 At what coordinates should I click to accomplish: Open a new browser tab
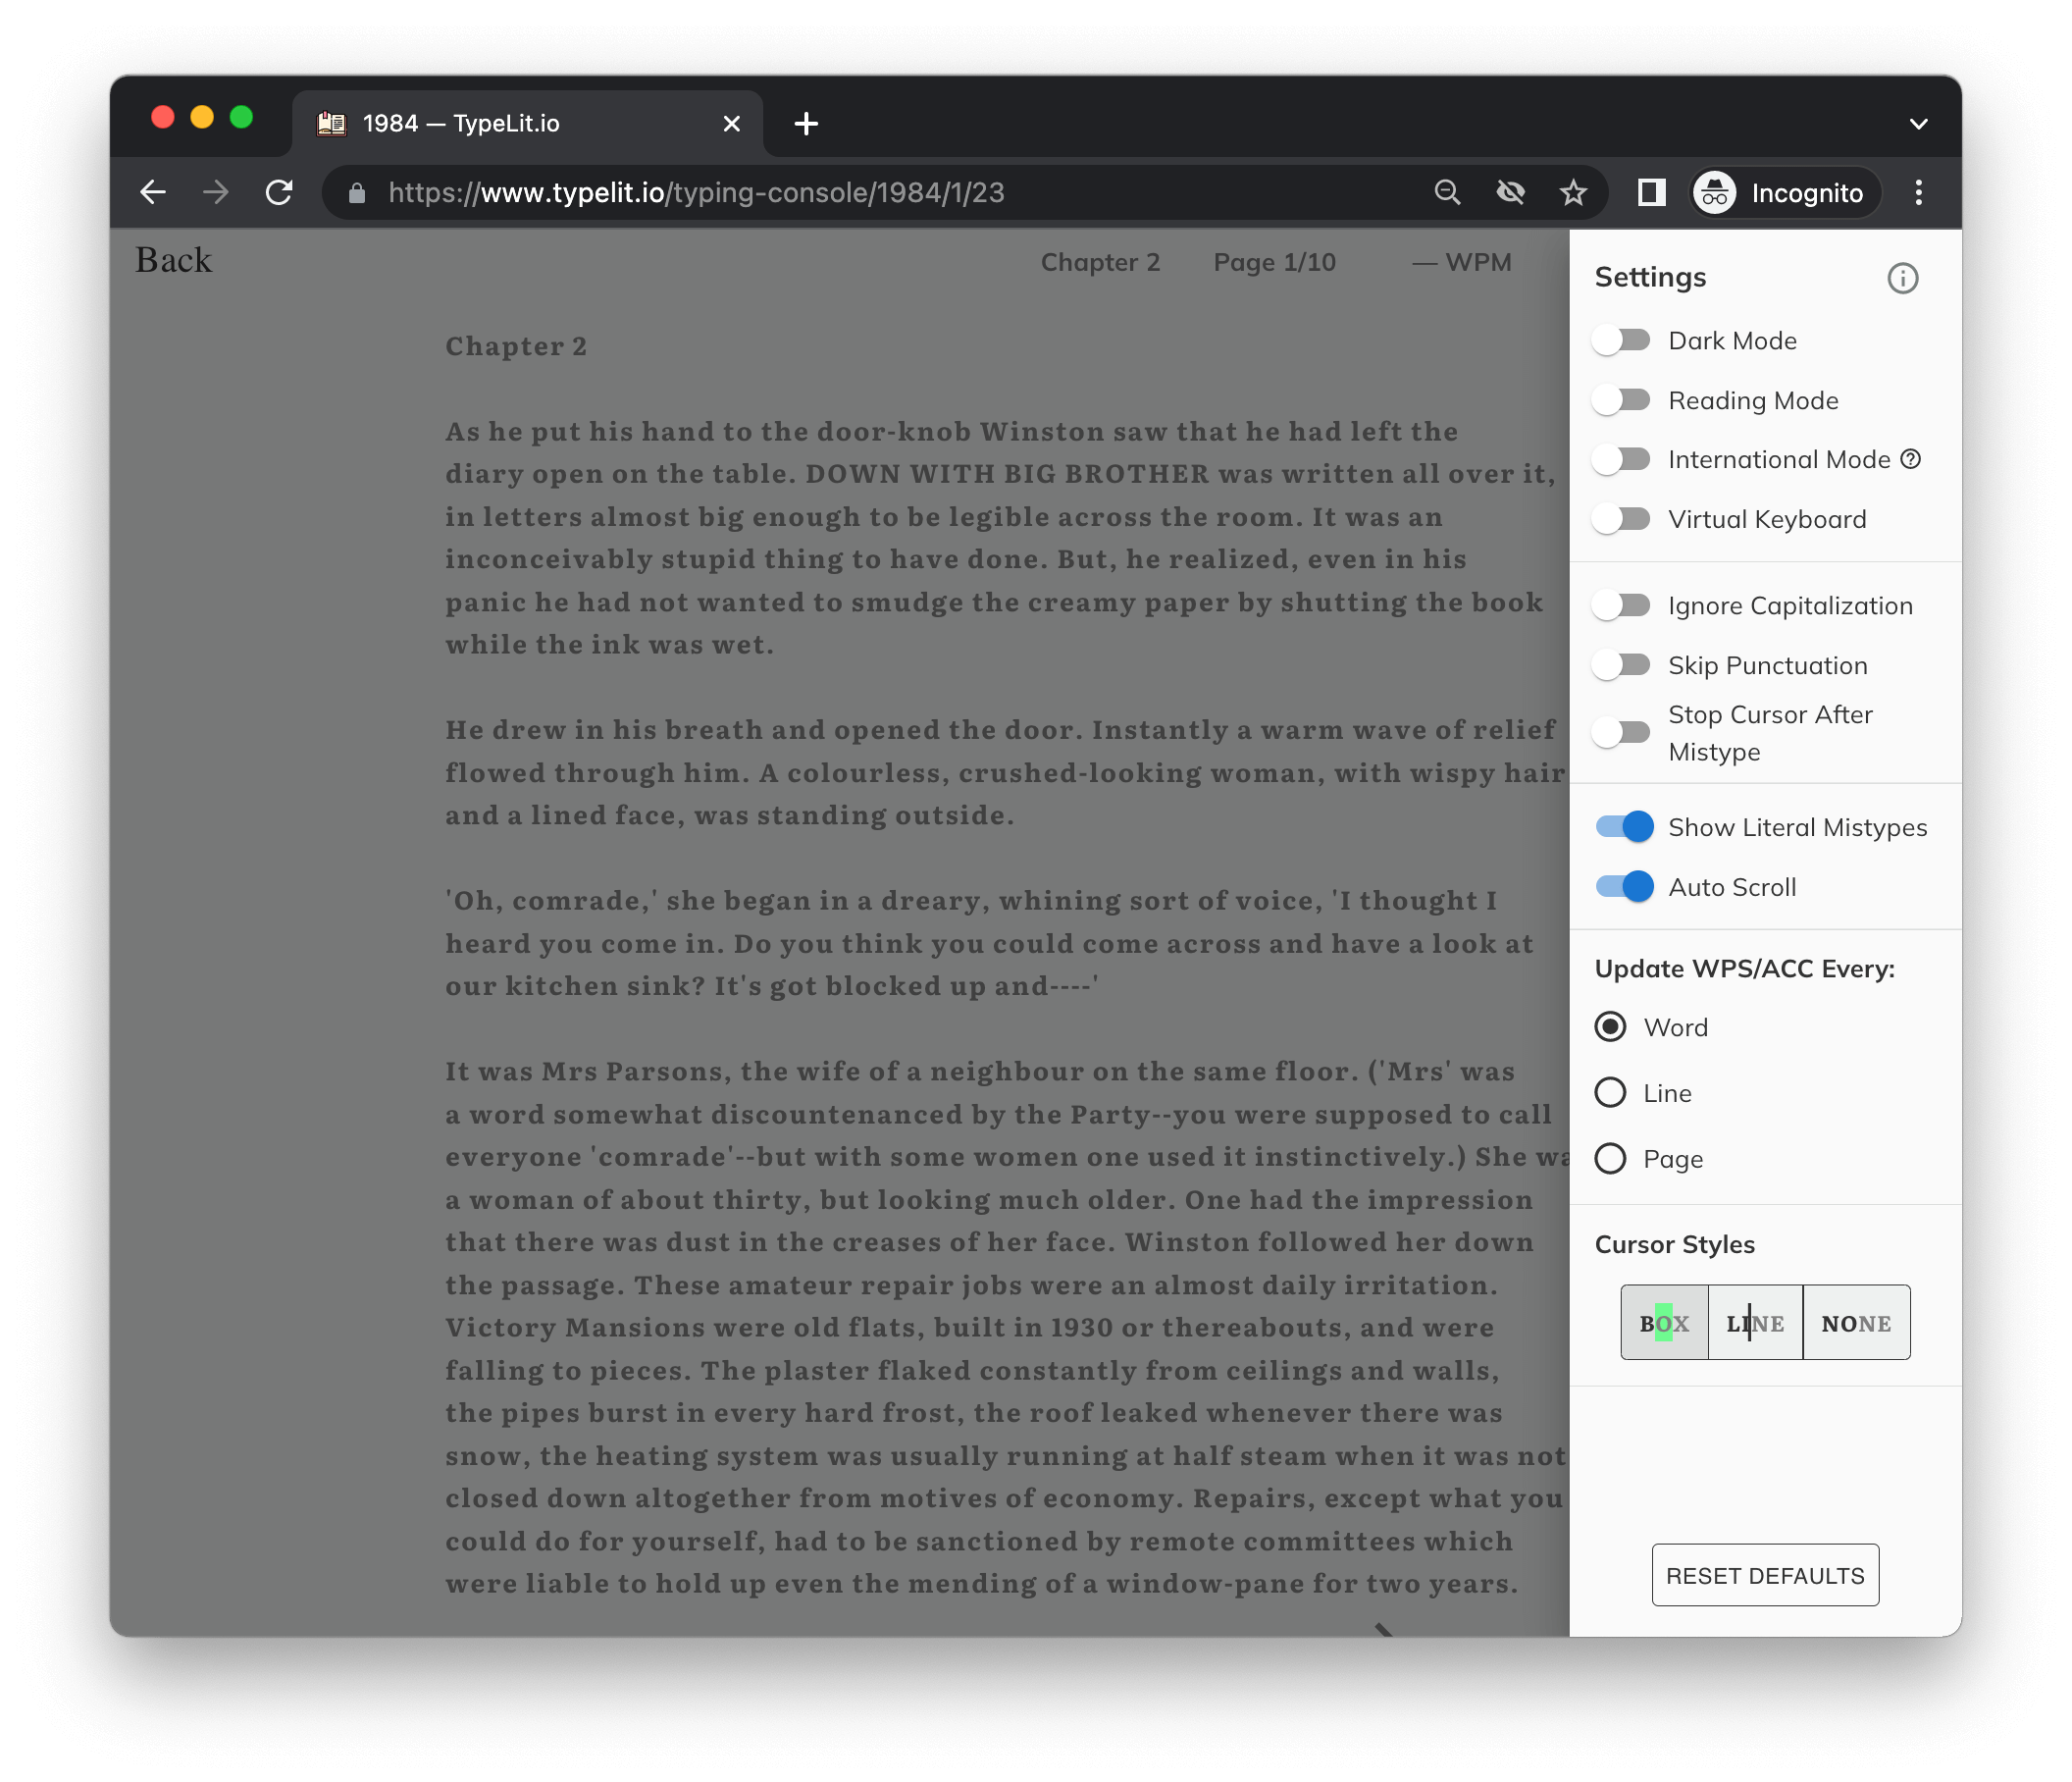click(806, 124)
